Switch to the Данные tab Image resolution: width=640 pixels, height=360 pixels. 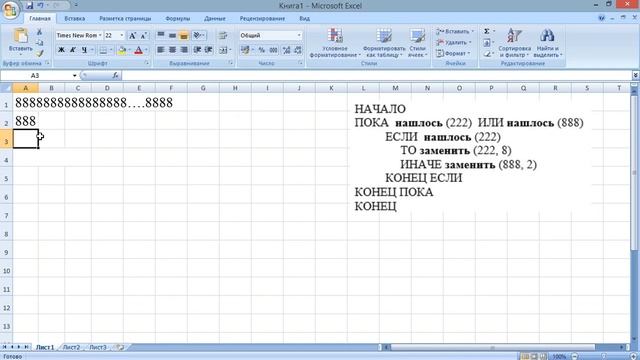215,18
